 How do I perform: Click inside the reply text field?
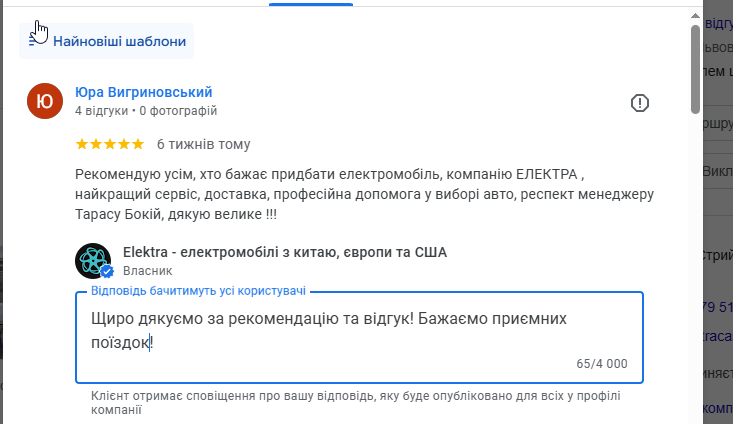[x=358, y=331]
